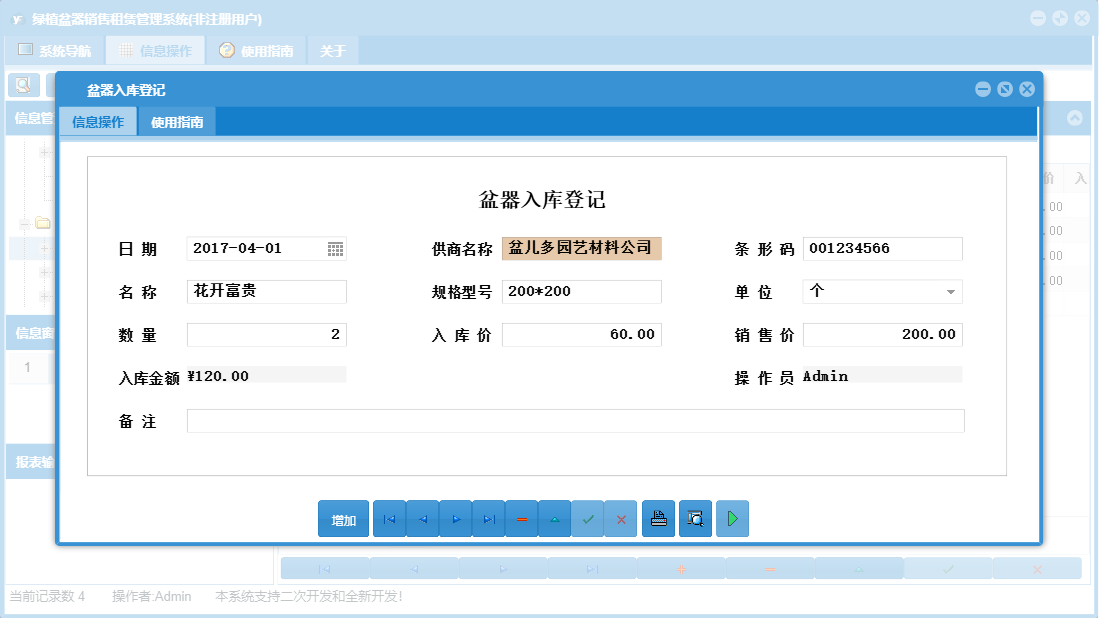The width and height of the screenshot is (1099, 618).
Task: Delete the record using the red minus icon
Action: 521,518
